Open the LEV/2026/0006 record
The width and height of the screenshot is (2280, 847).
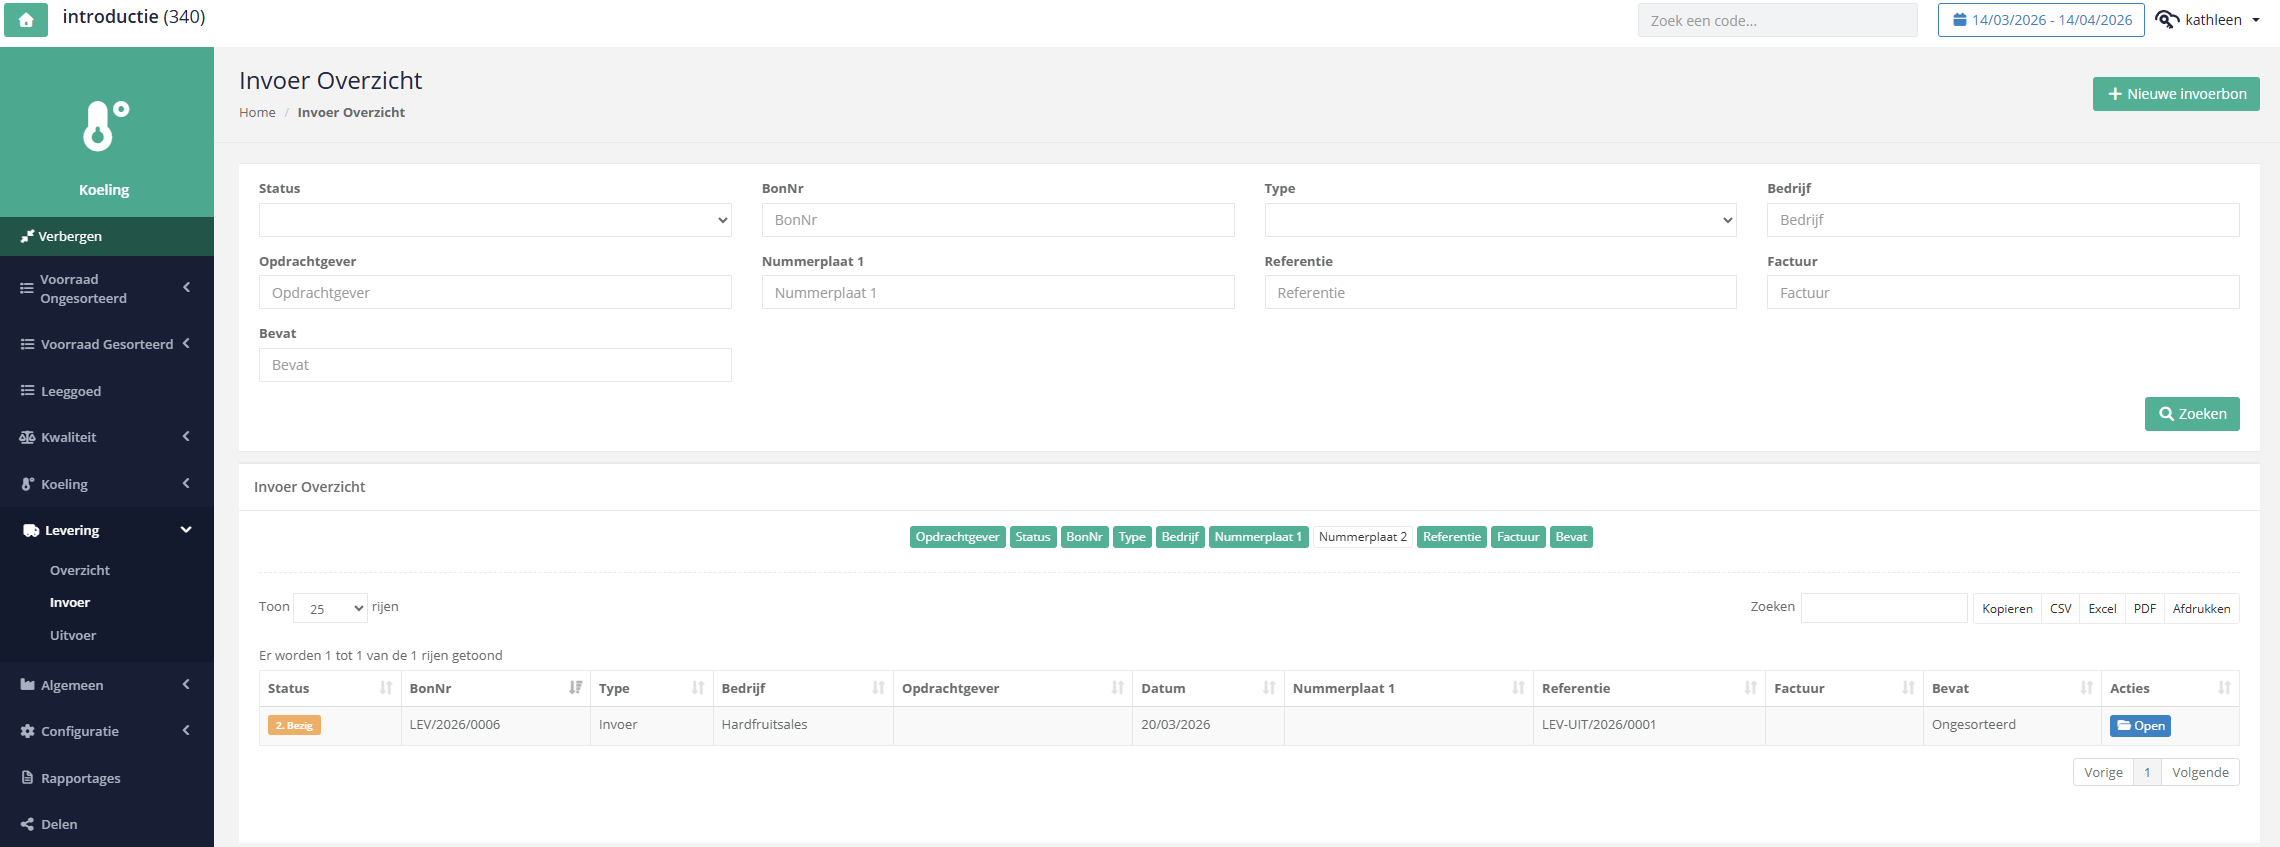point(2140,726)
